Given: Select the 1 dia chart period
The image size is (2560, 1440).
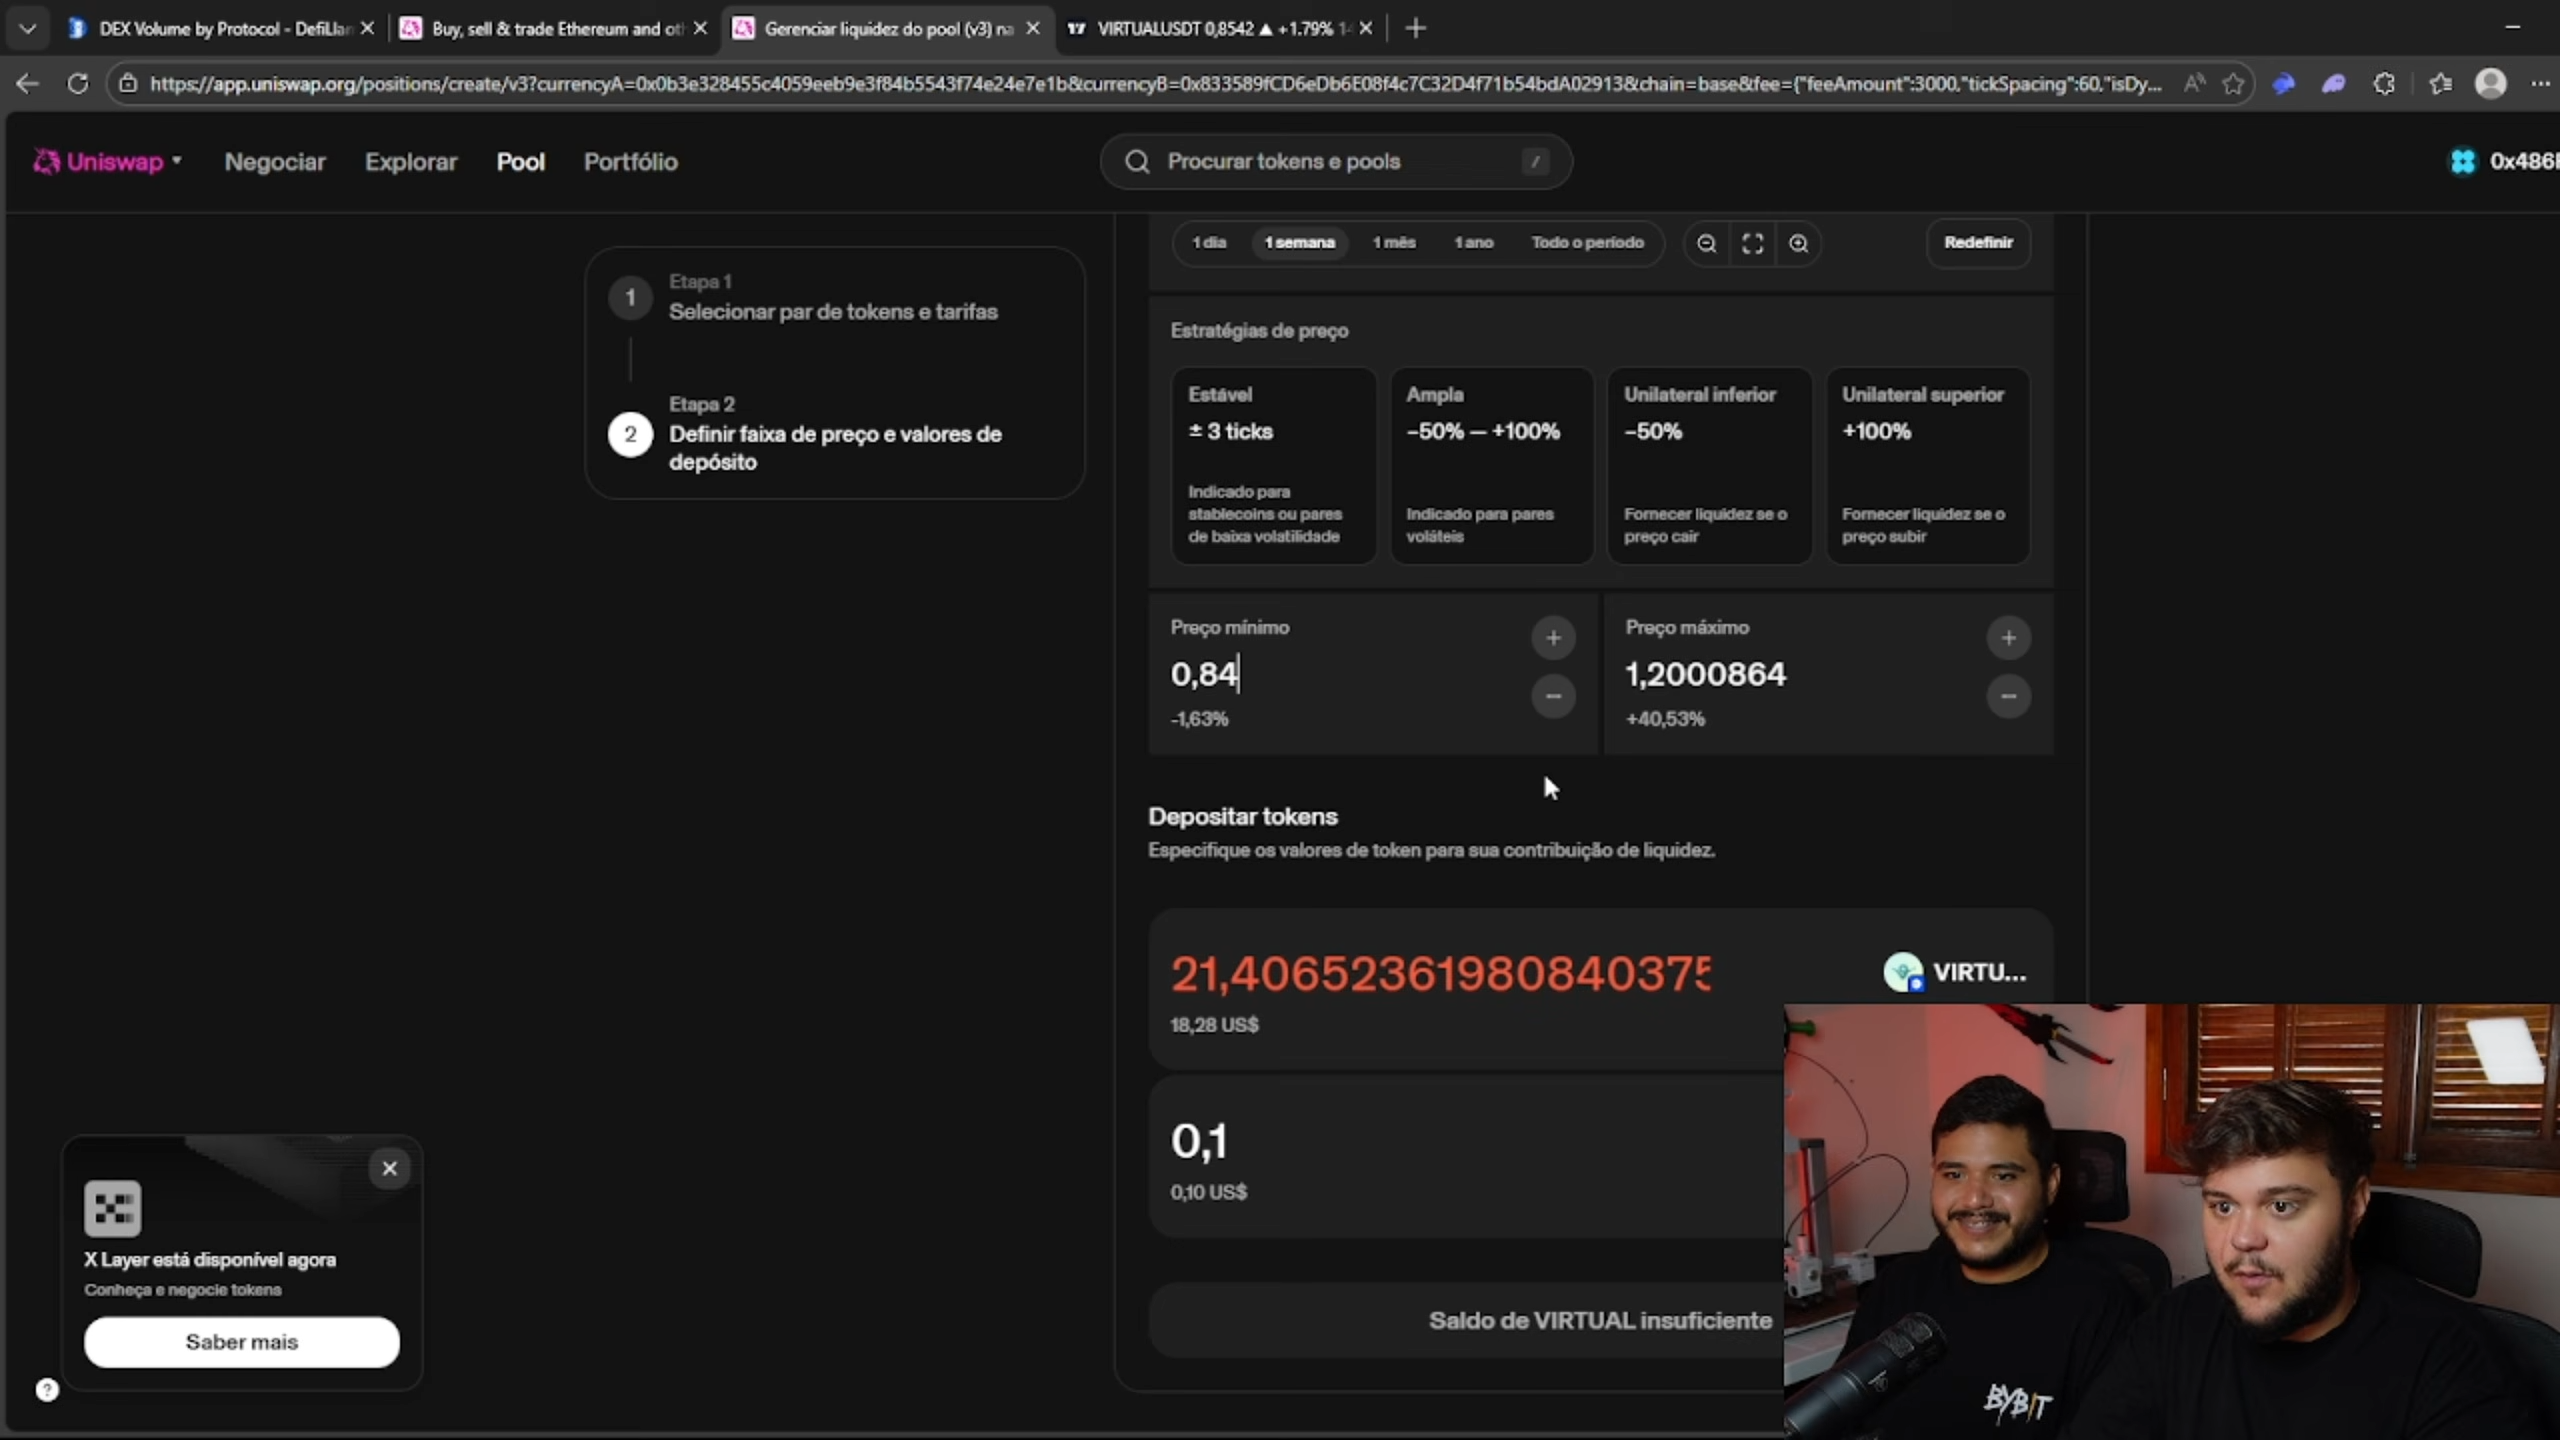Looking at the screenshot, I should point(1209,243).
